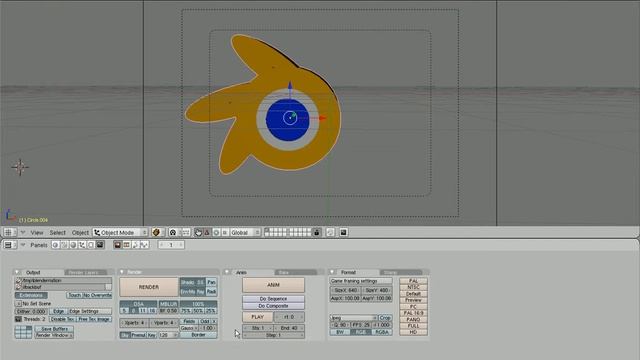Toggle the Edge rendering button
Screen dimensions: 640x360
(58, 311)
